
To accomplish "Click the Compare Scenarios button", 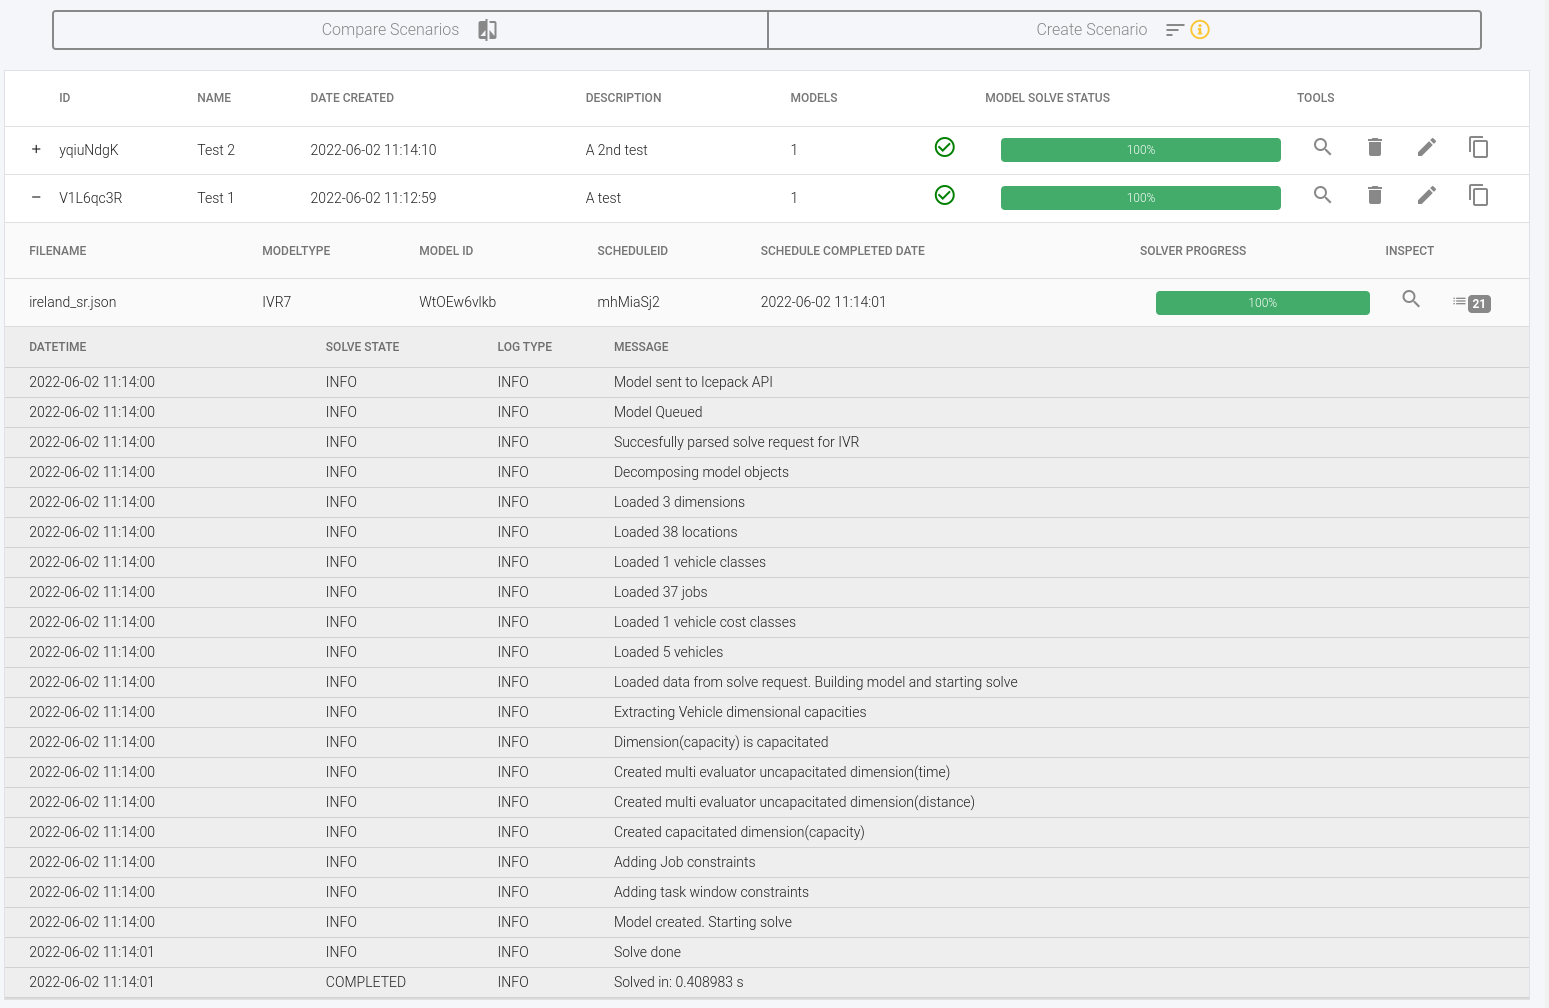I will pyautogui.click(x=410, y=30).
